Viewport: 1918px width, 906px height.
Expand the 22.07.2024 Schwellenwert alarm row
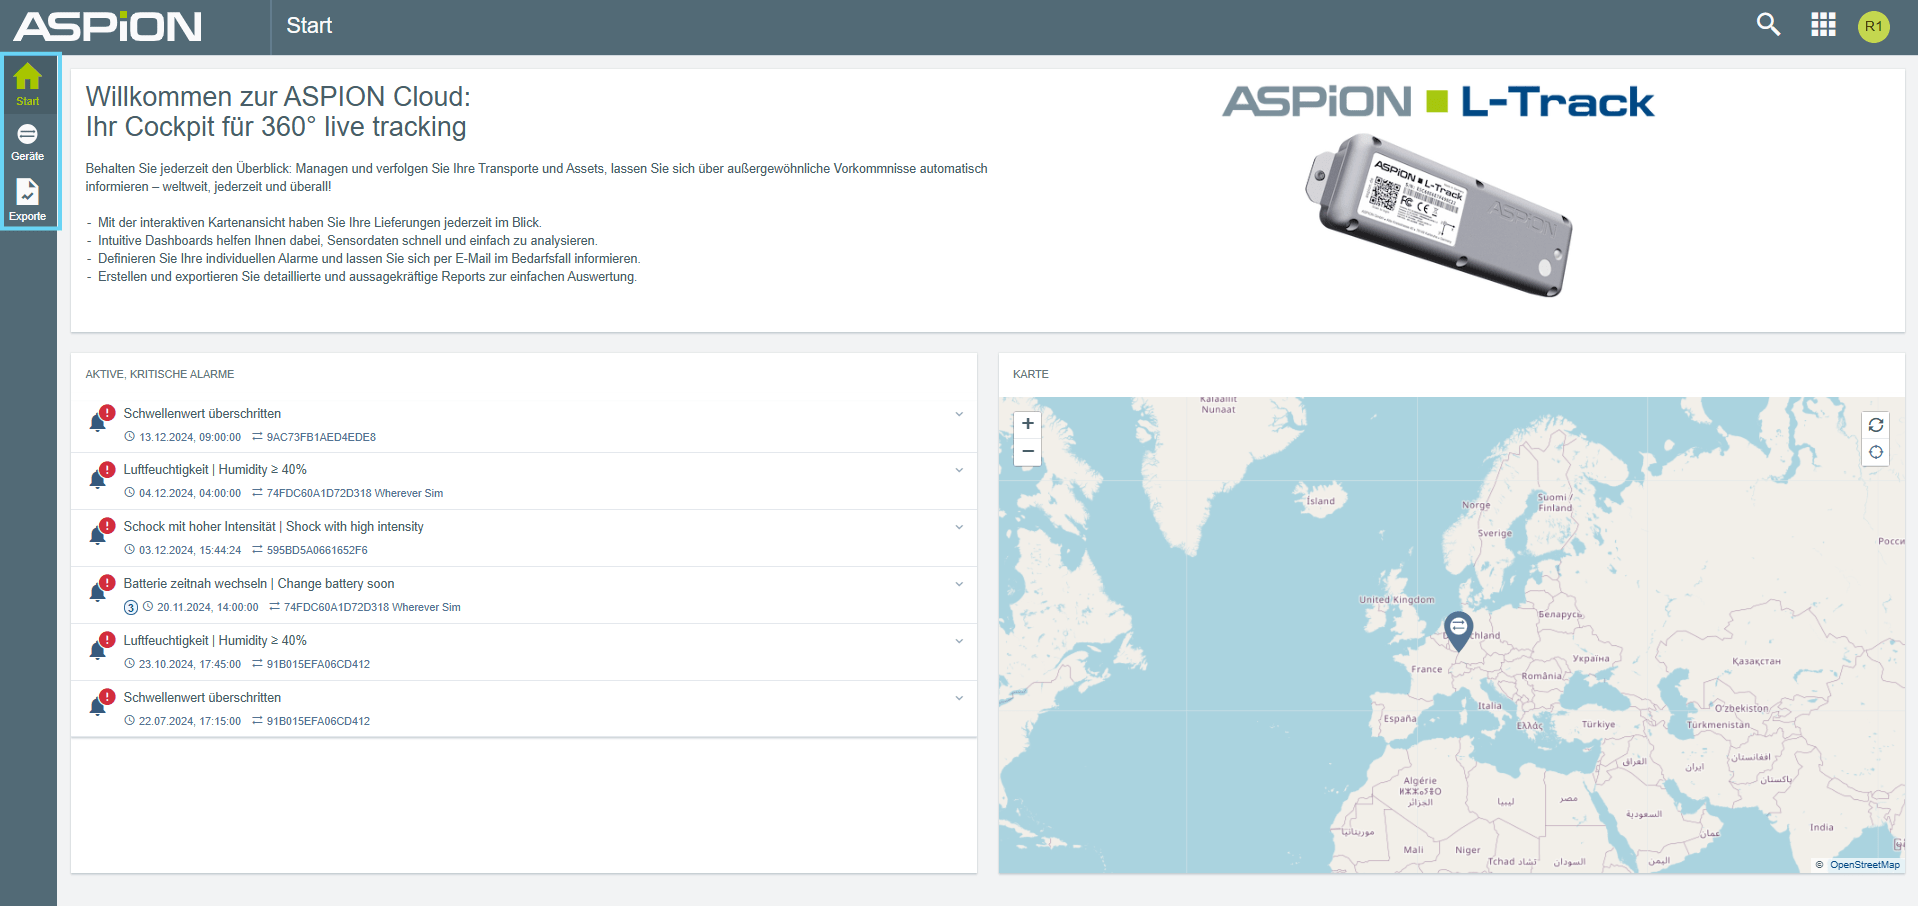click(x=959, y=698)
